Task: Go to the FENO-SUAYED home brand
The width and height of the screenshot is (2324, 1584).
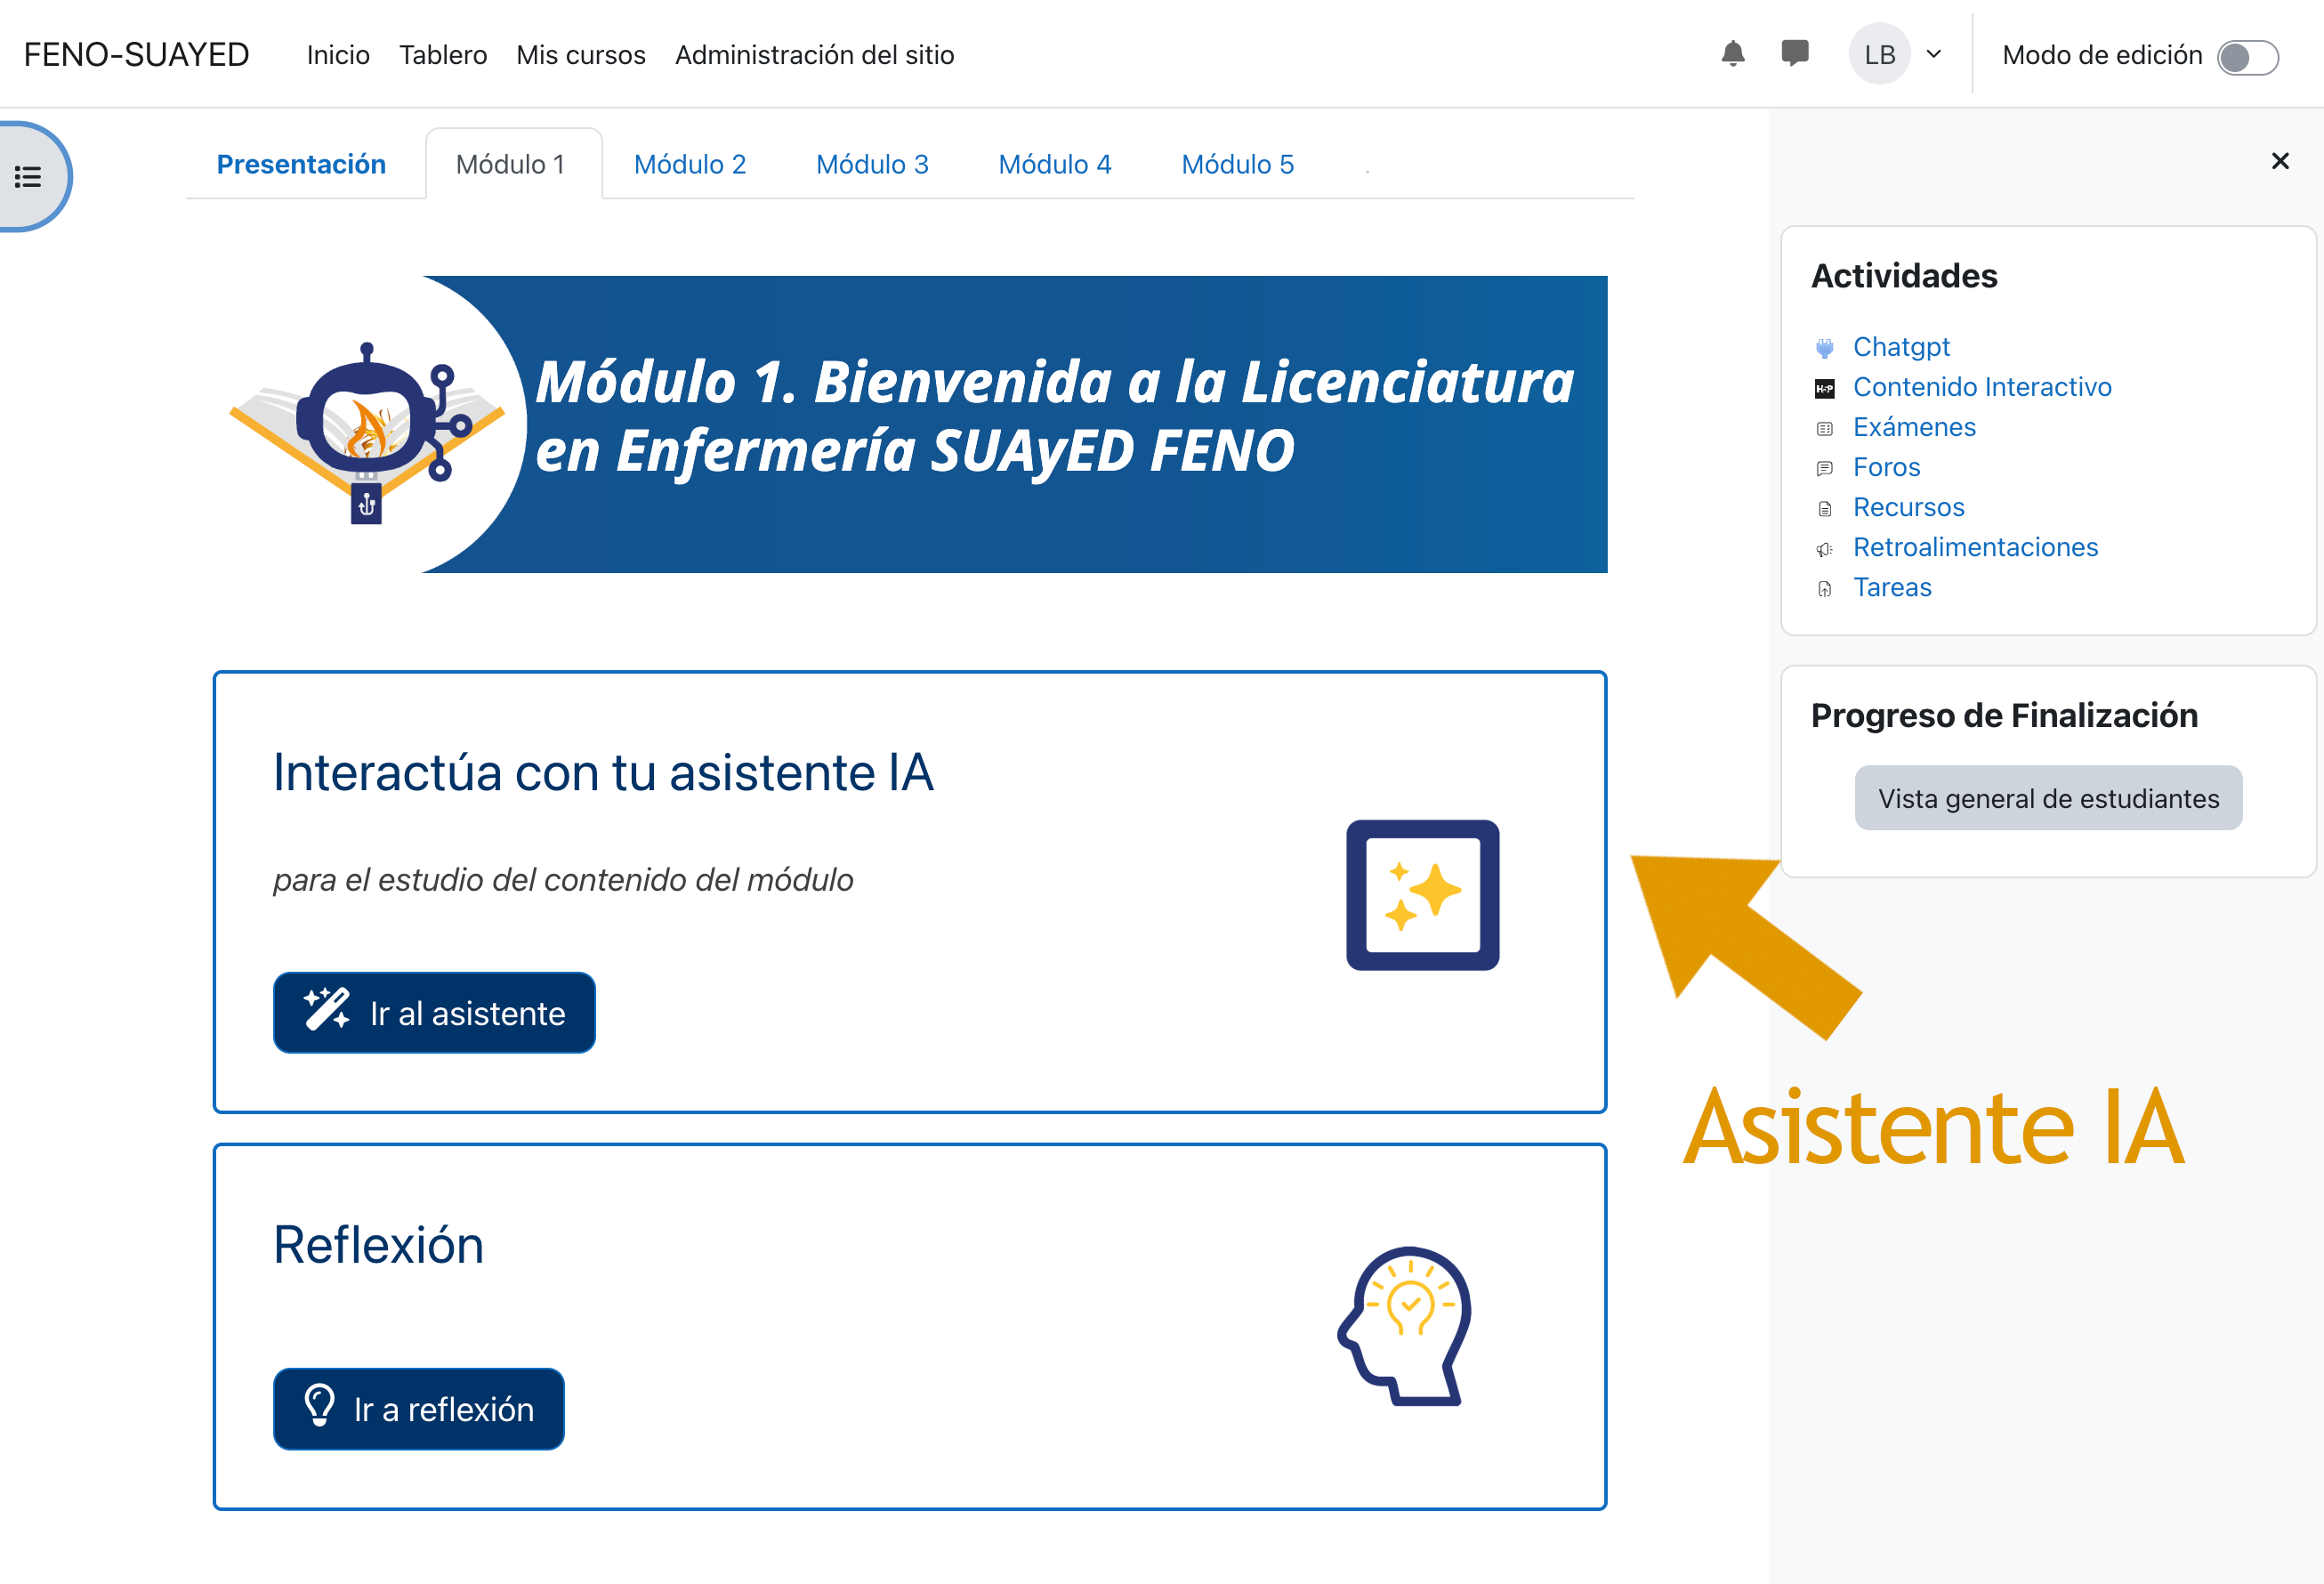Action: coord(137,55)
